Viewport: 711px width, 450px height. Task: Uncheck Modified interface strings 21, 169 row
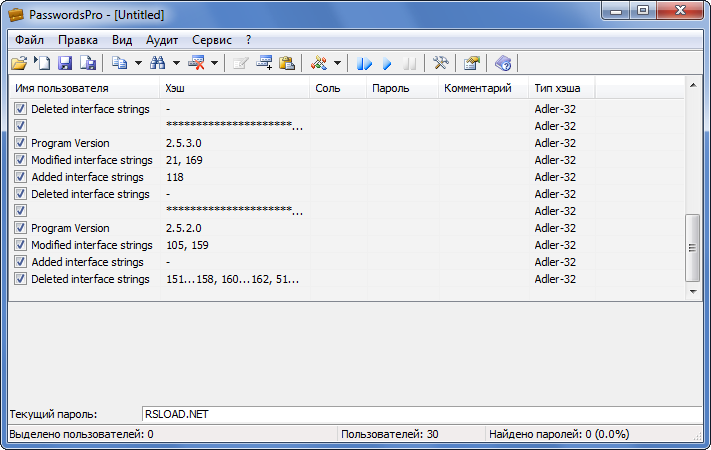20,160
